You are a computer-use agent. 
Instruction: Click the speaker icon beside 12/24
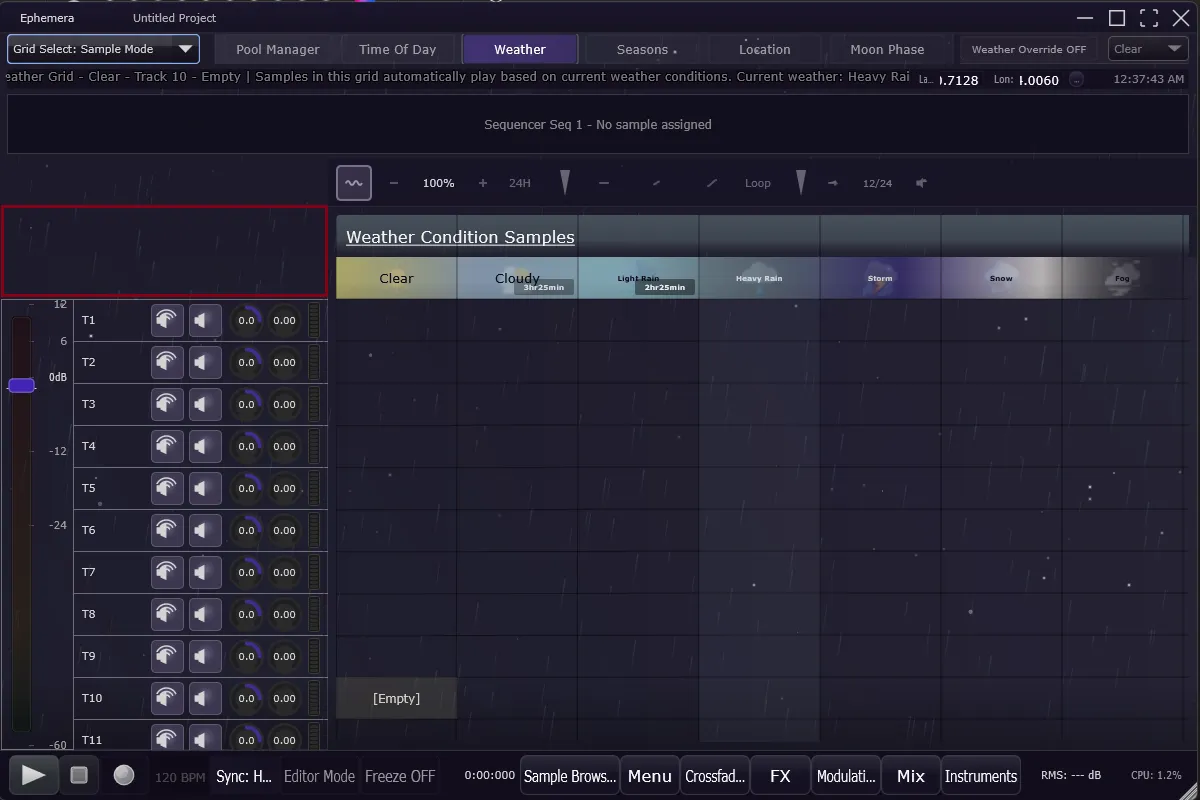pyautogui.click(x=921, y=183)
